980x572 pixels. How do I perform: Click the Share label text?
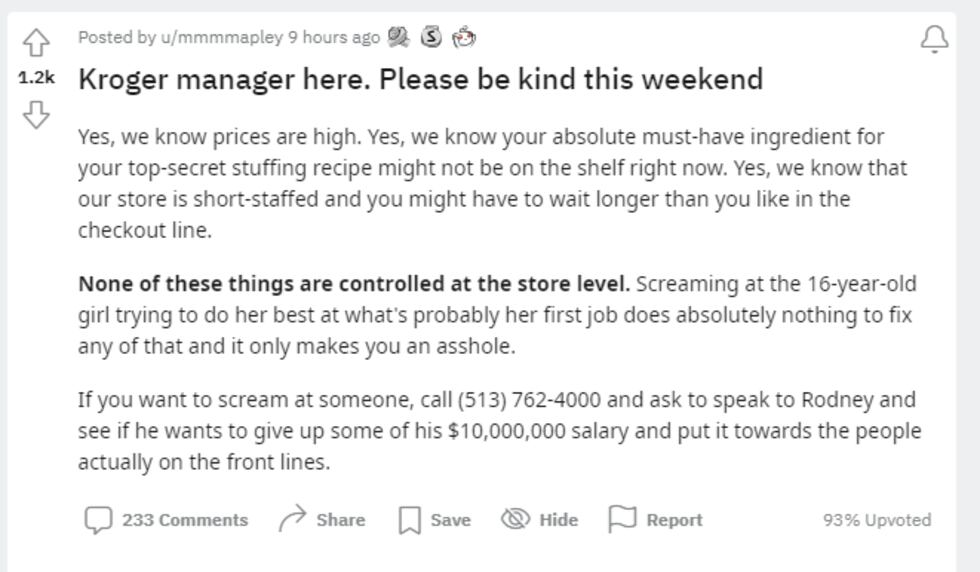click(341, 519)
